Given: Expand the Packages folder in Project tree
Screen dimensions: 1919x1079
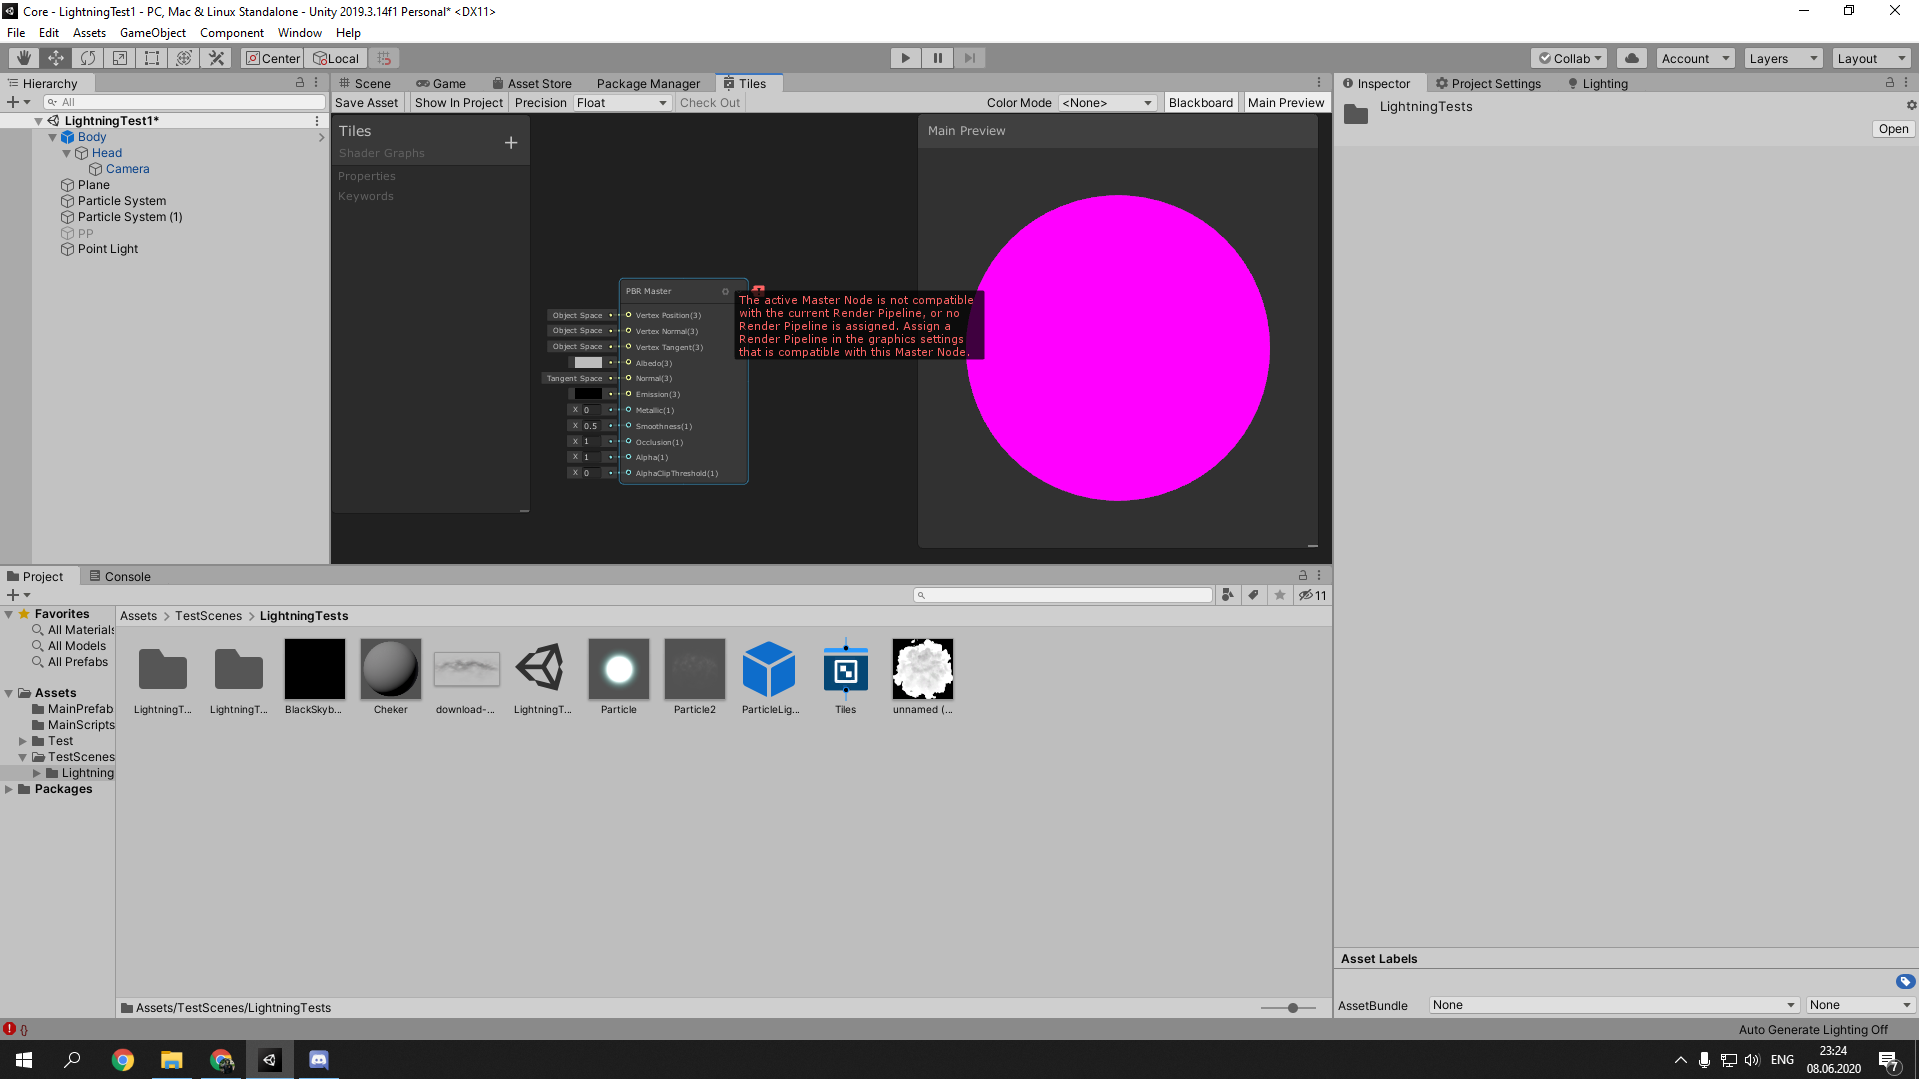Looking at the screenshot, I should (x=9, y=789).
